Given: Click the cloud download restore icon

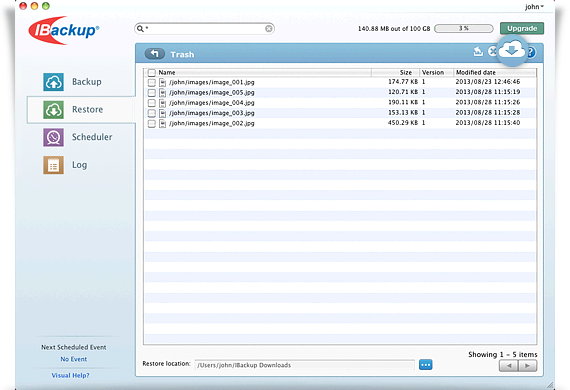Looking at the screenshot, I should [512, 50].
